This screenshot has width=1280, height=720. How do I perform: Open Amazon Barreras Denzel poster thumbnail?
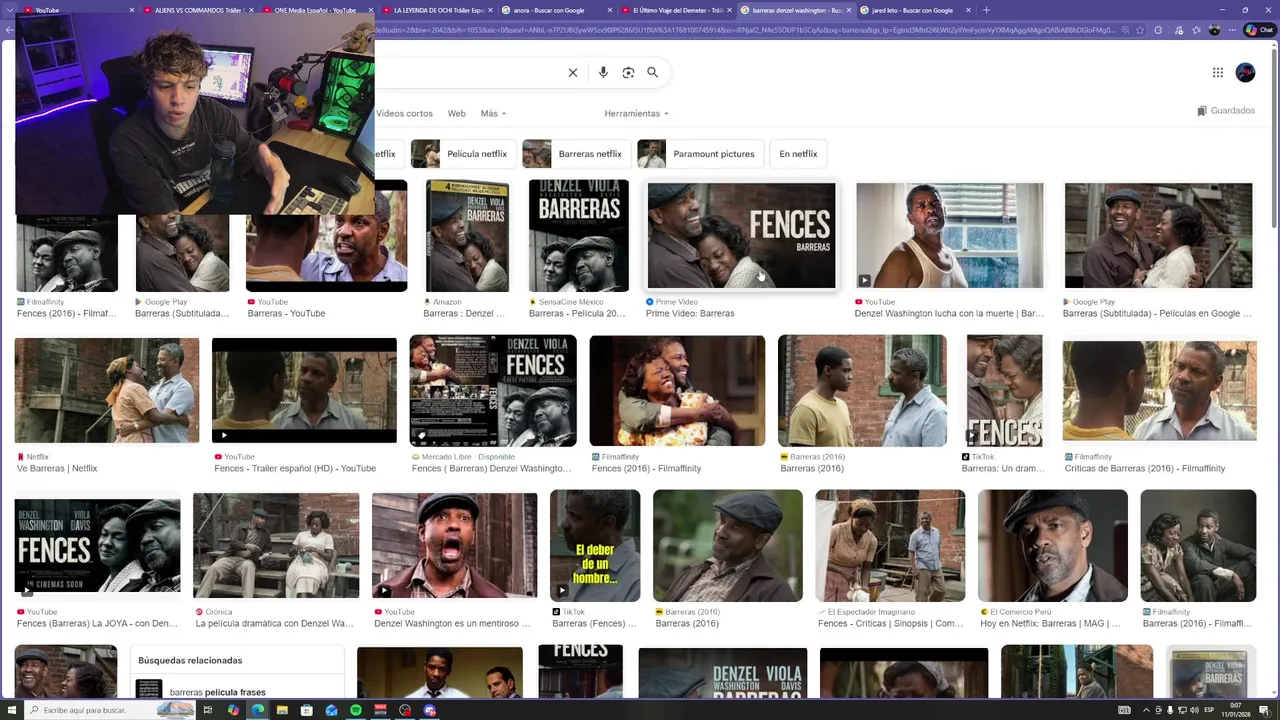pos(467,236)
